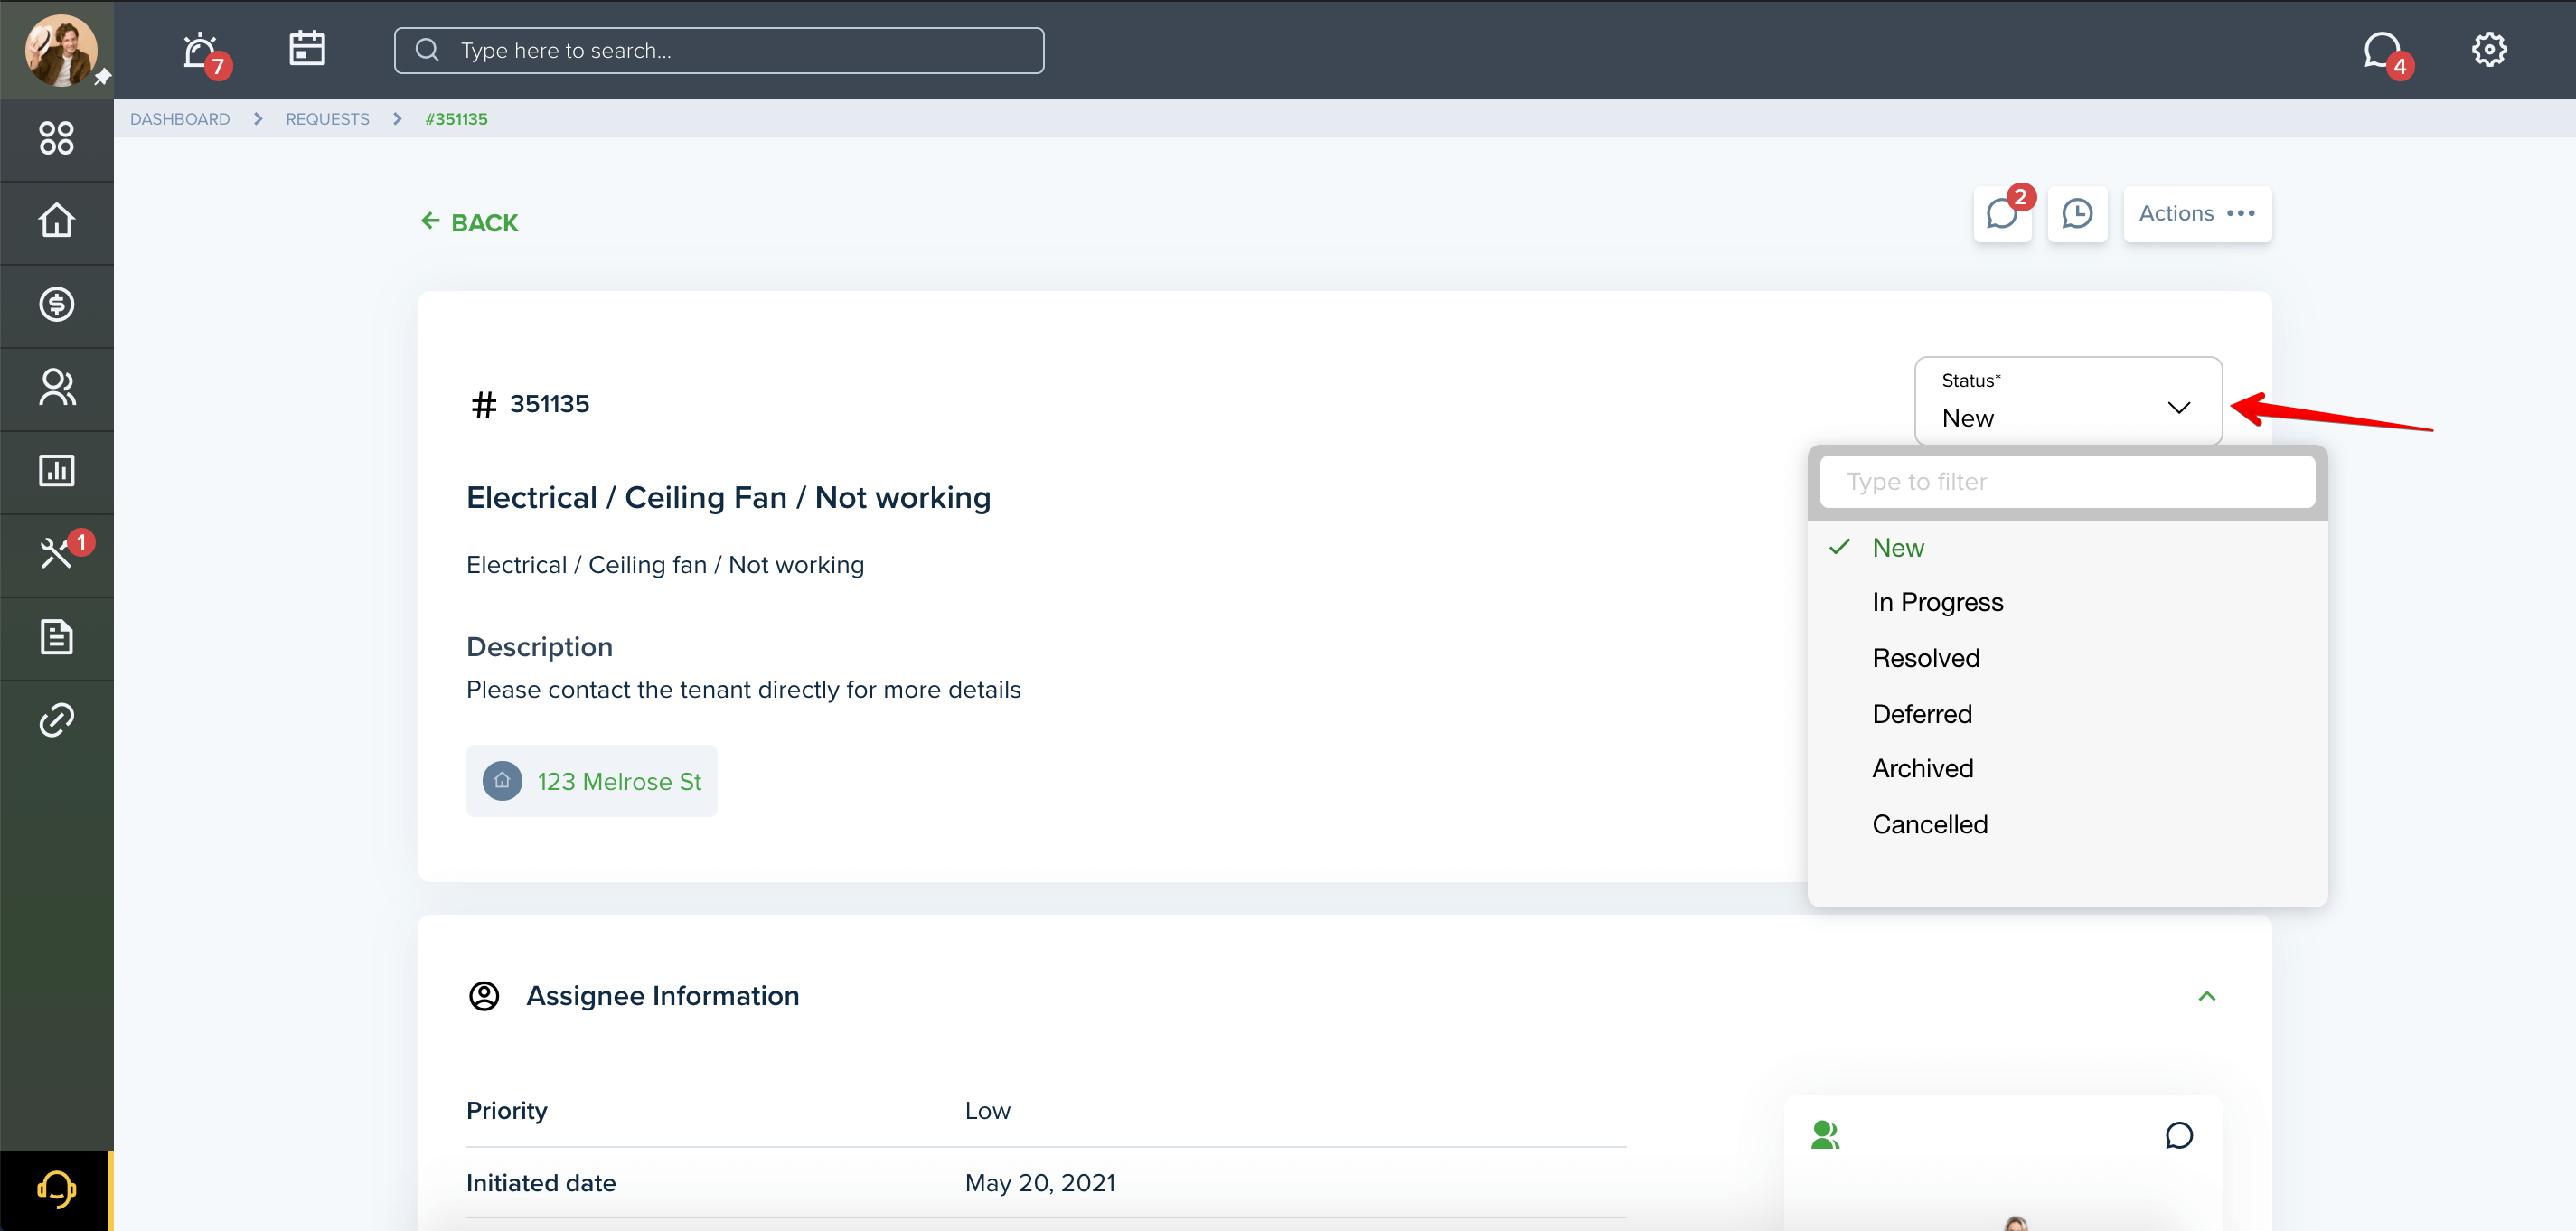Open the home properties sidebar icon
Screen dimensions: 2576x1231
(56, 221)
